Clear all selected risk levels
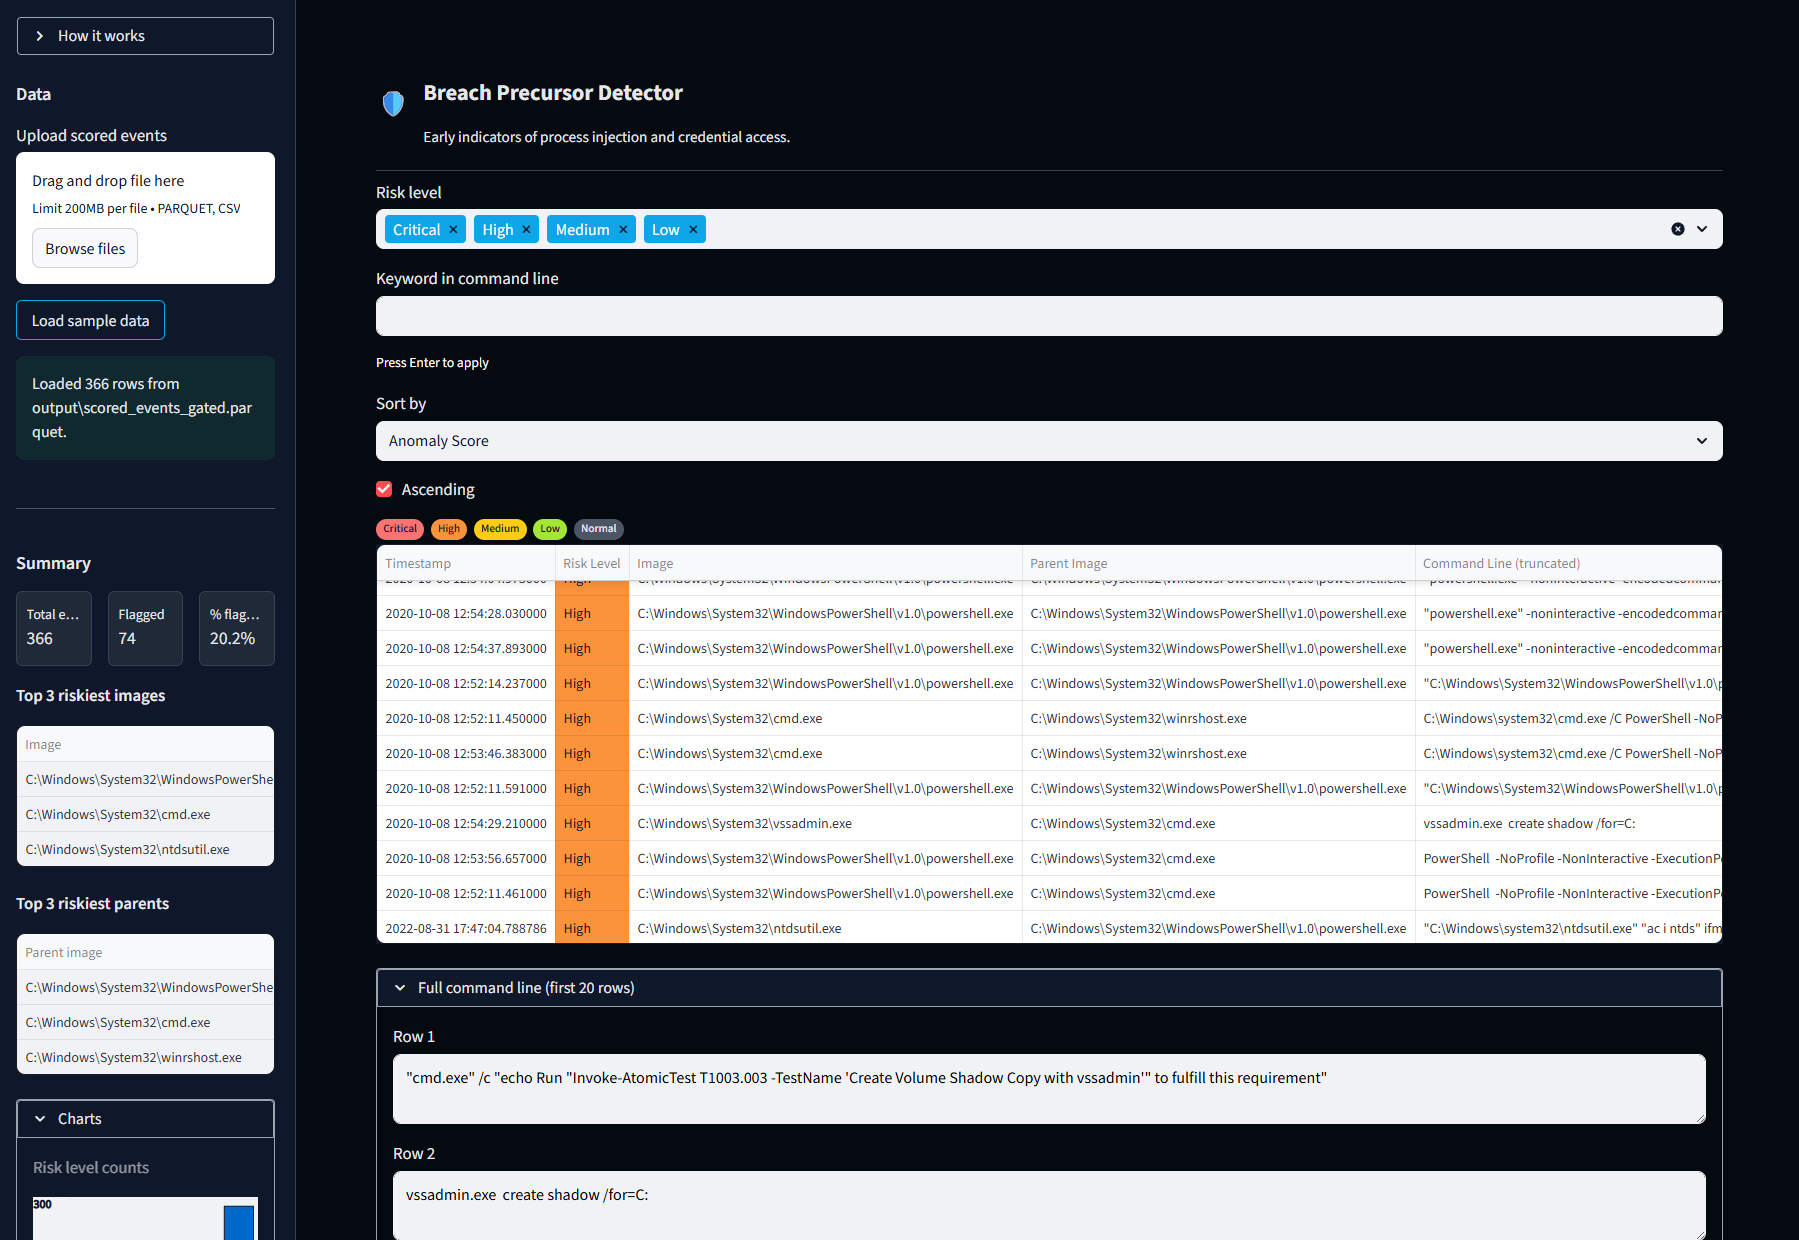Screen dimensions: 1799x1240 tap(1678, 229)
